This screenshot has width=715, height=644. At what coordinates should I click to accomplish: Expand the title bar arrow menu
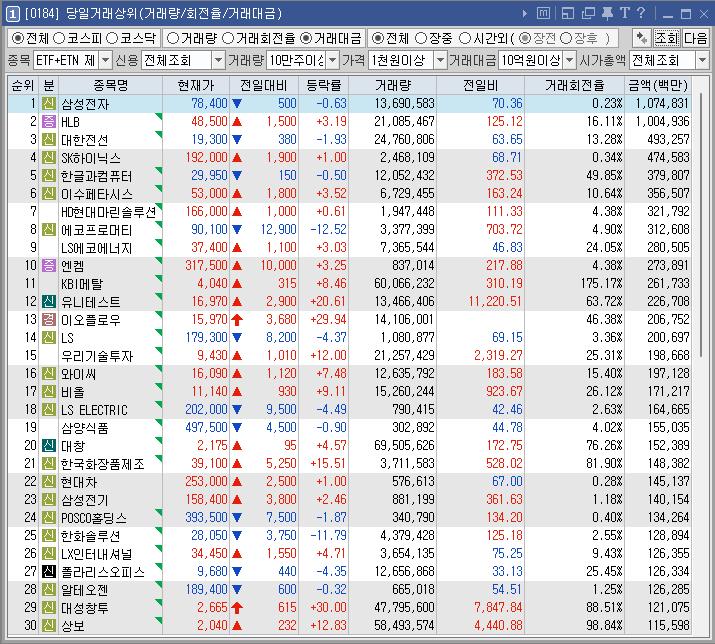(x=525, y=14)
